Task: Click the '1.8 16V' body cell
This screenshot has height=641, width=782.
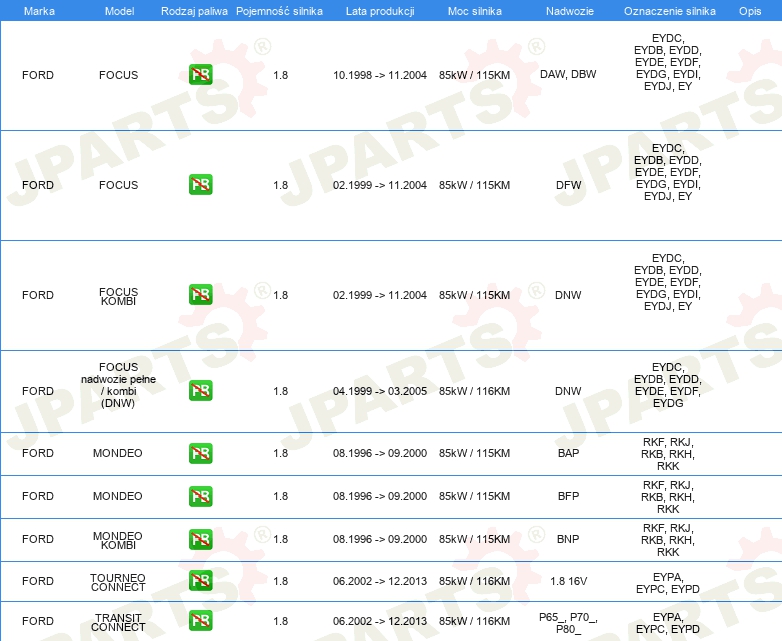Action: (569, 581)
